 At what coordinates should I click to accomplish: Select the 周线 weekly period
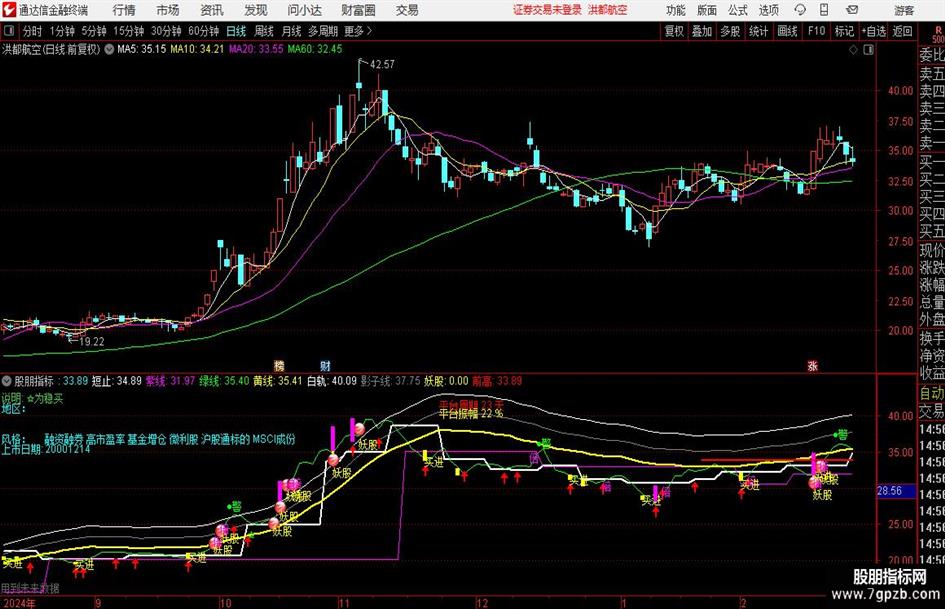[x=264, y=31]
